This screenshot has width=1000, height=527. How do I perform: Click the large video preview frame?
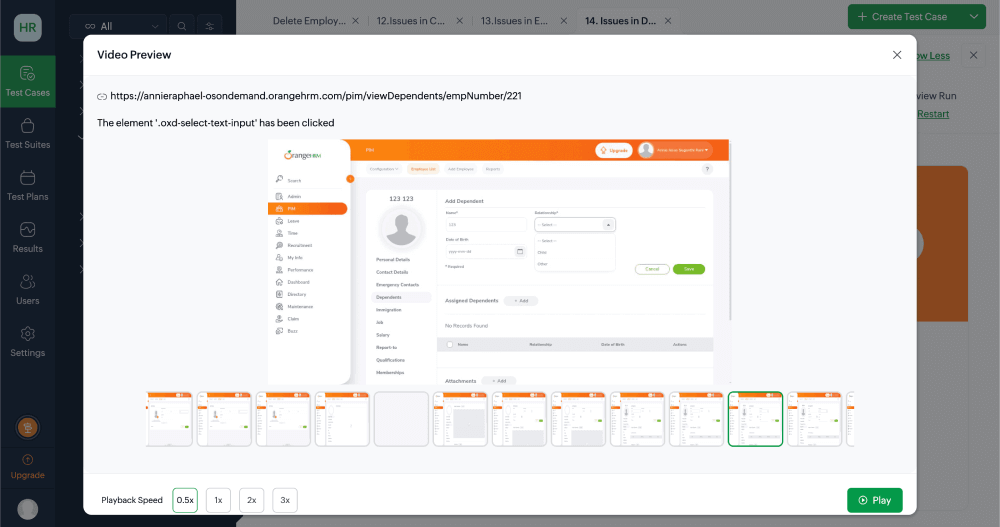coord(499,262)
